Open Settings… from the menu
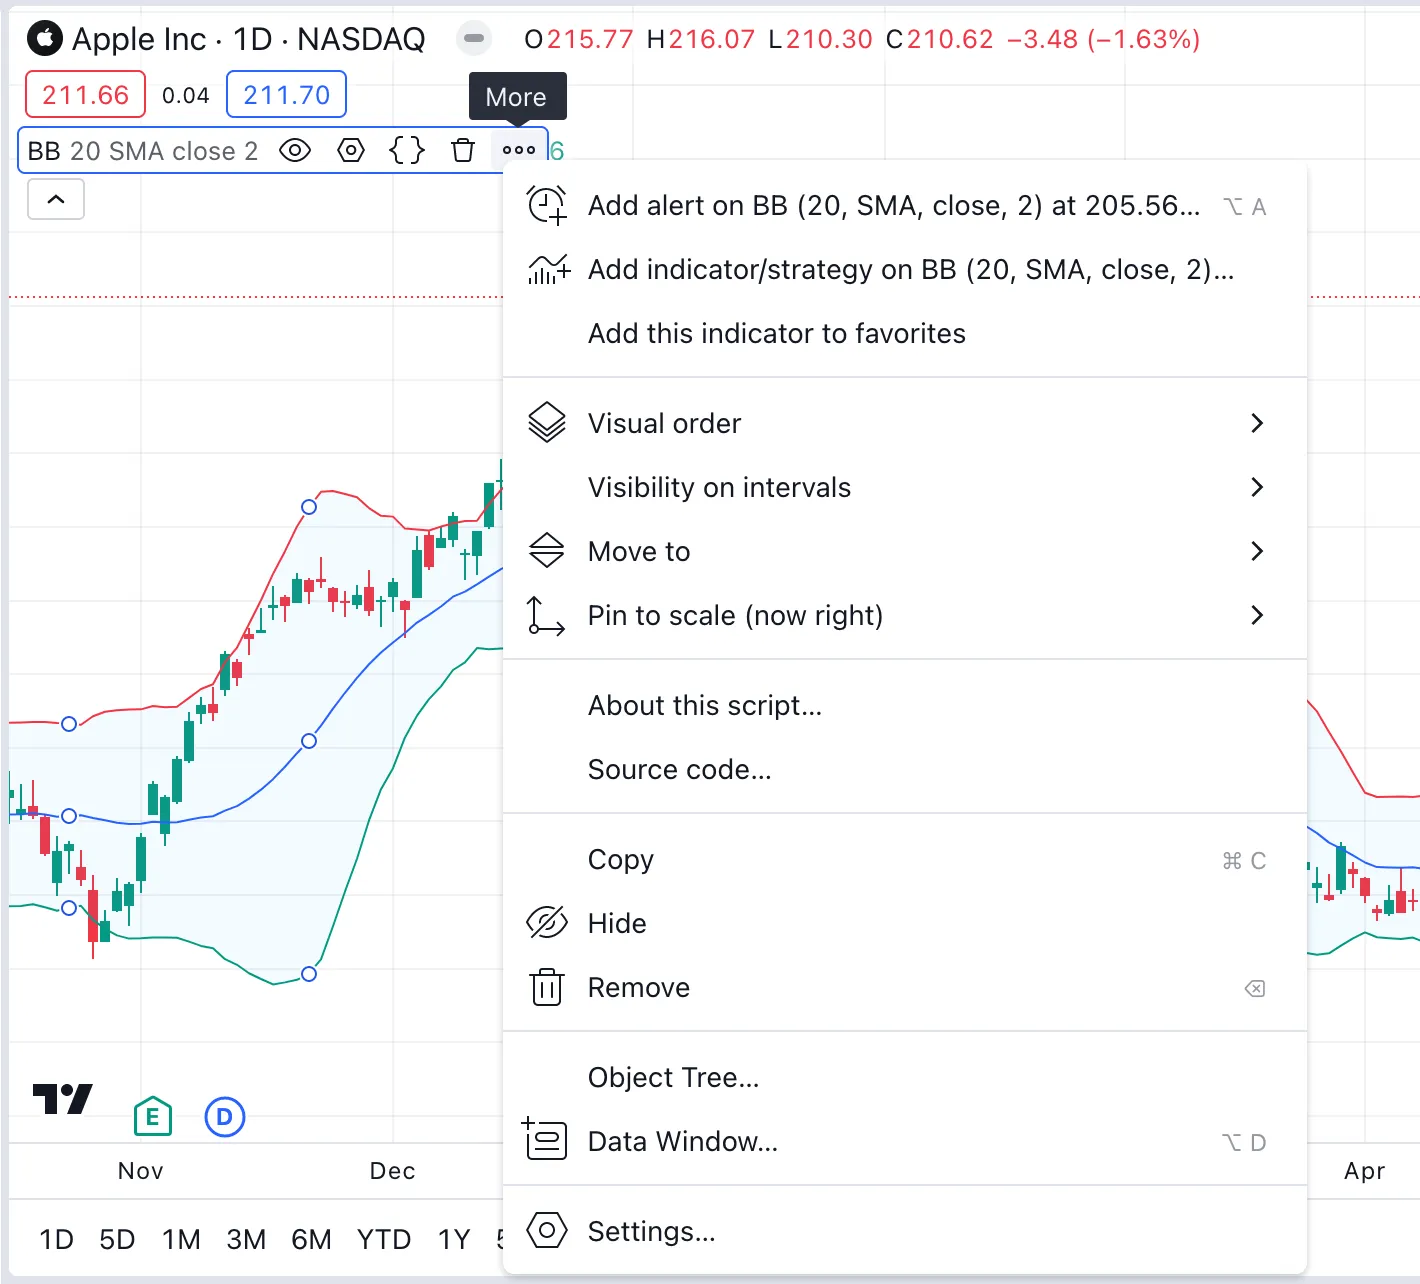The width and height of the screenshot is (1420, 1284). tap(651, 1231)
